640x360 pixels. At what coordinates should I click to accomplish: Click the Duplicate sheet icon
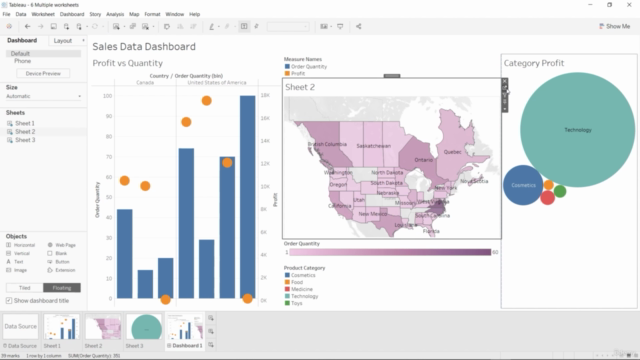pos(133,27)
